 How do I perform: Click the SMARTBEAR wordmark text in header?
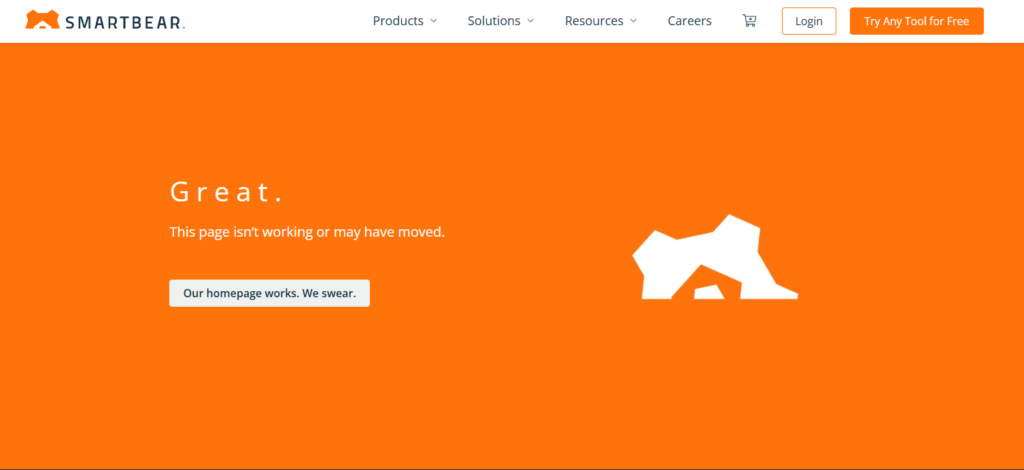[122, 21]
